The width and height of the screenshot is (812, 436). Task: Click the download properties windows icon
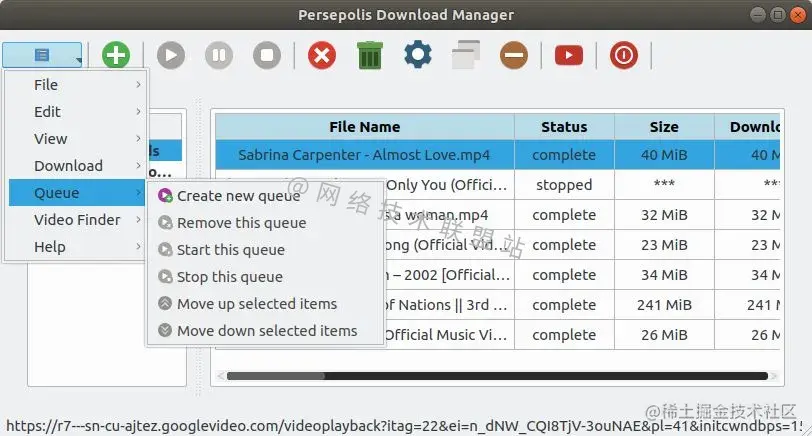(x=466, y=55)
